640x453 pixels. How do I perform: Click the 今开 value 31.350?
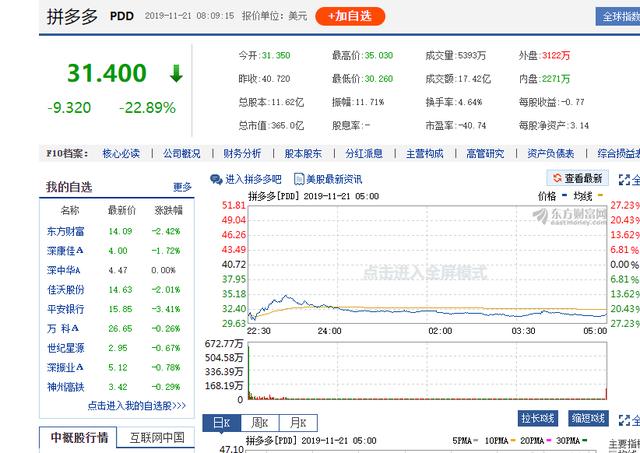276,56
